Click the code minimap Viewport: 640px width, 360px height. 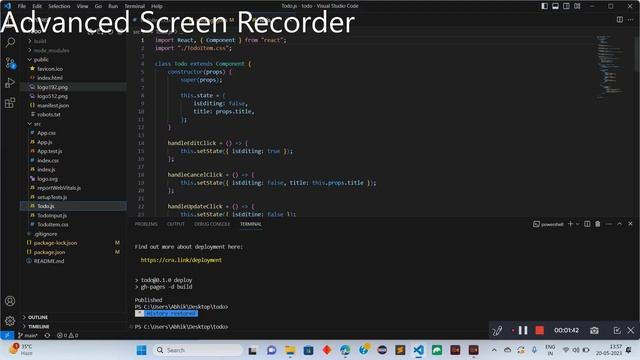point(610,67)
